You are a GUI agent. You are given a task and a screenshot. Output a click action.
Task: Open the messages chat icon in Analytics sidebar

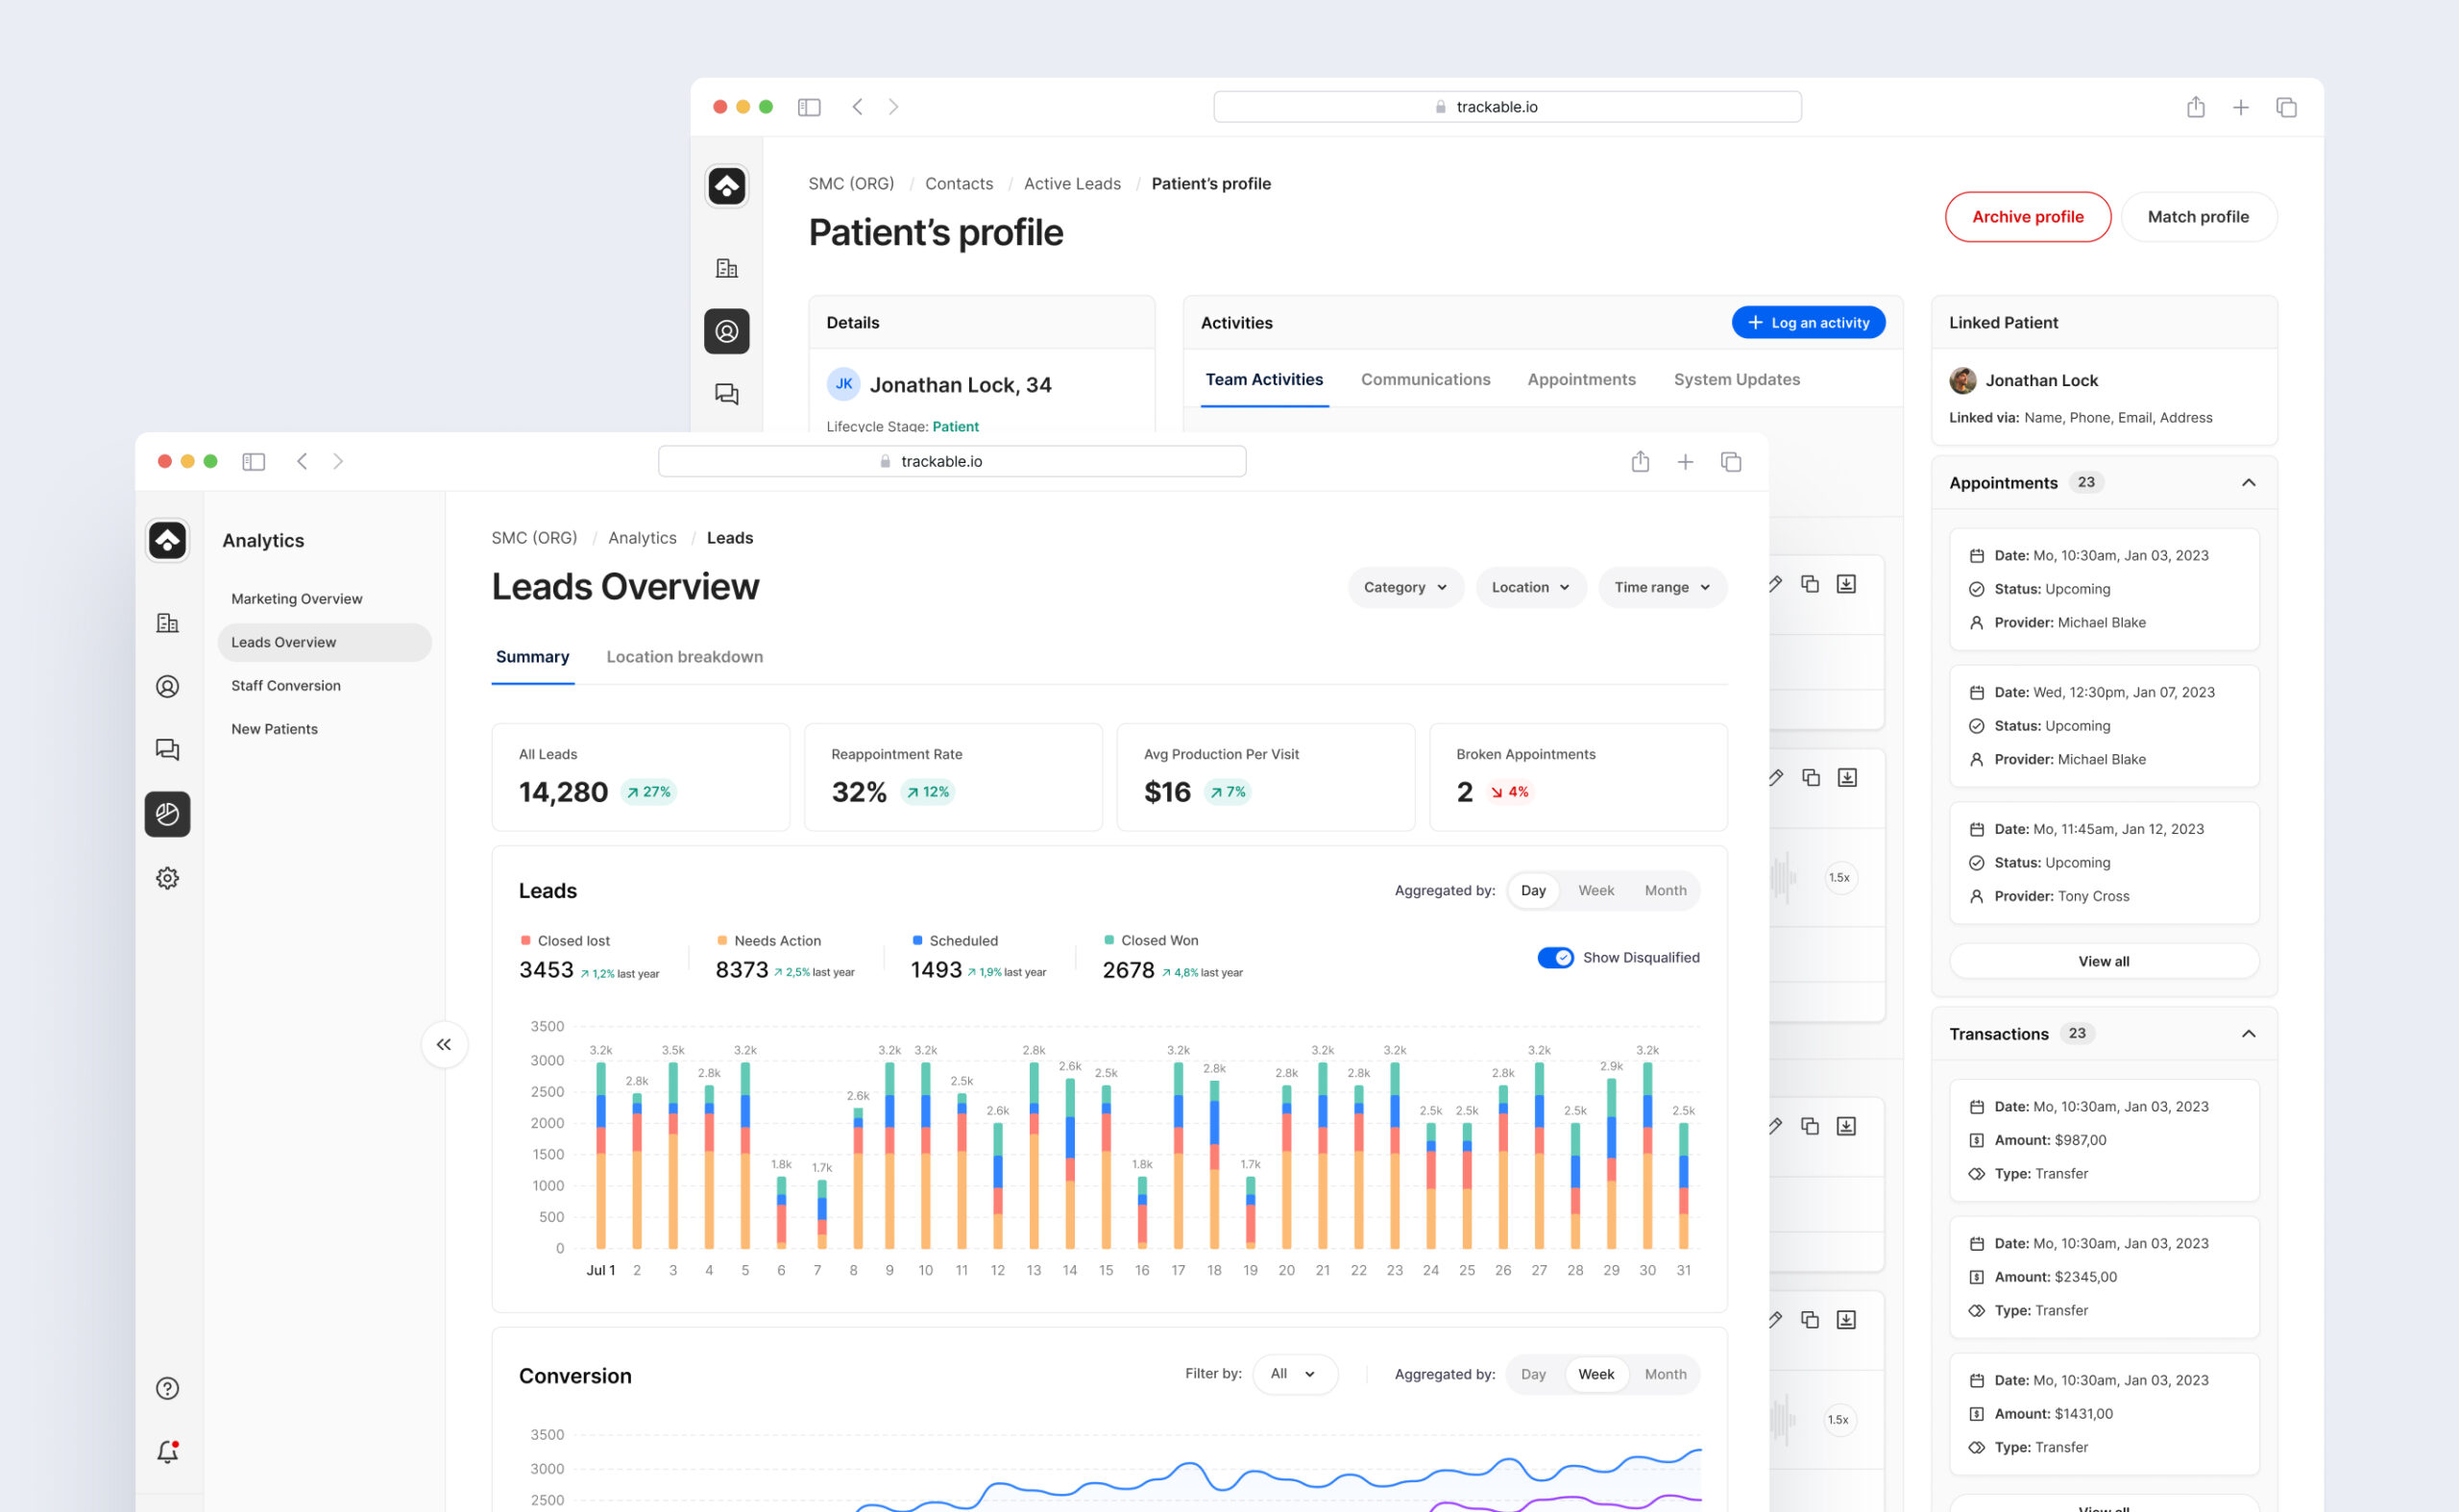(x=167, y=750)
